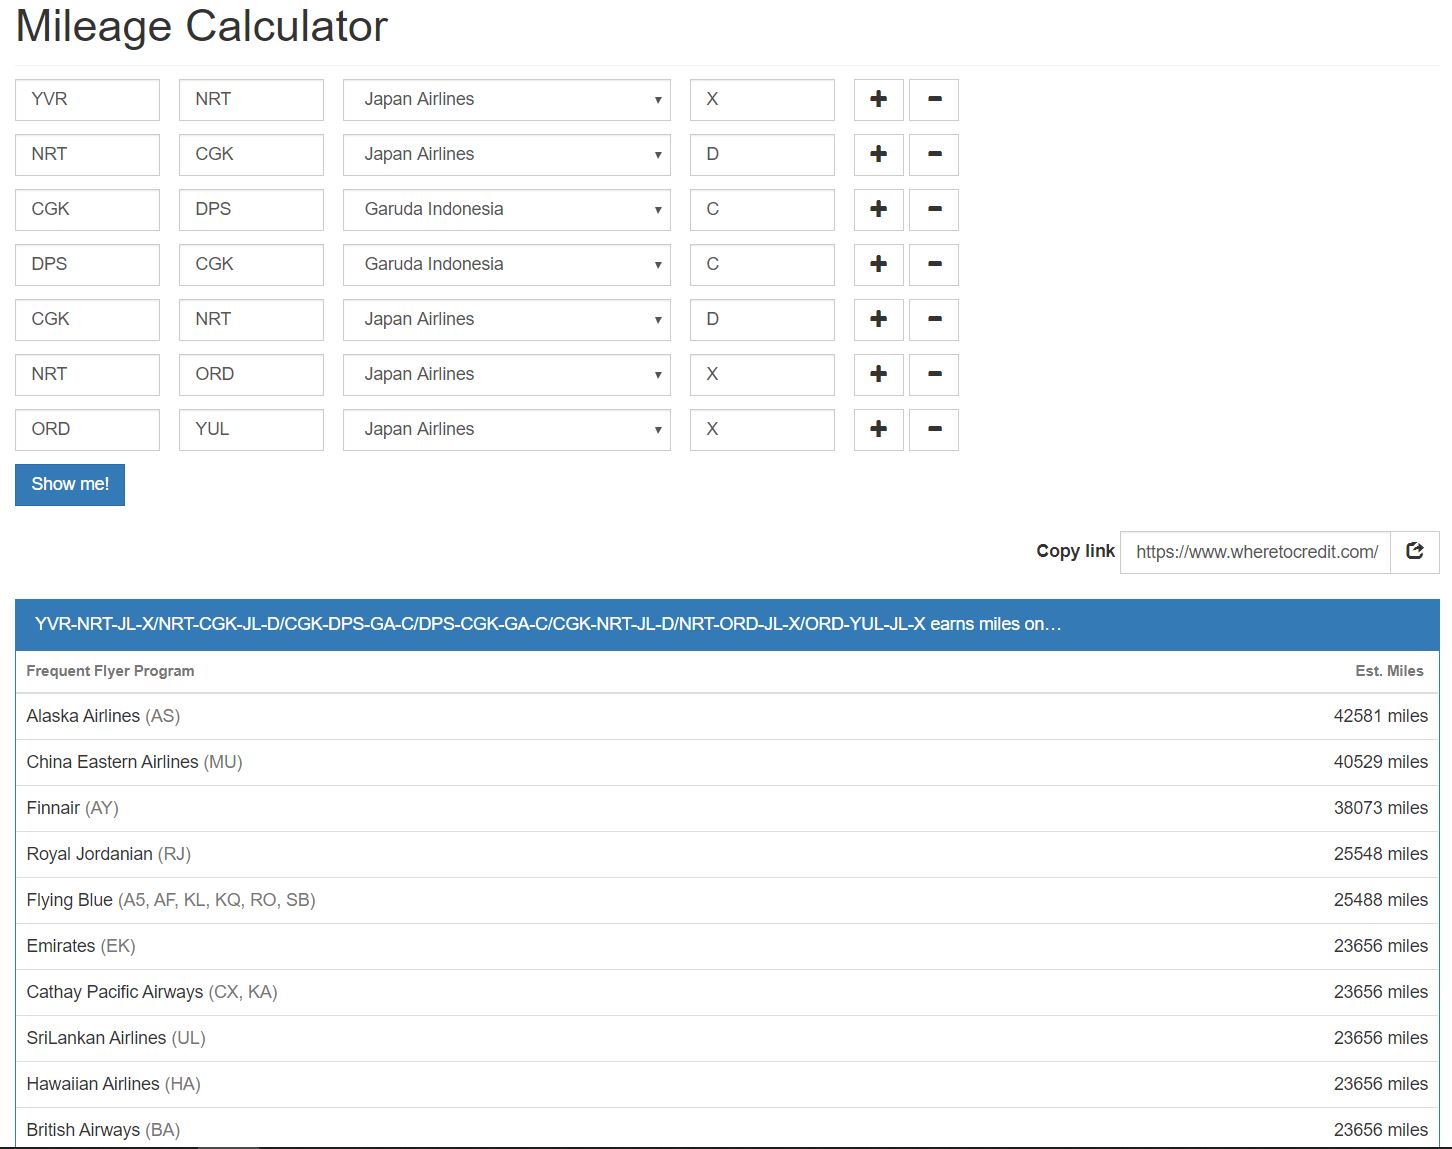Edit fare class X for NRT-ORD
The width and height of the screenshot is (1452, 1149).
click(x=762, y=375)
